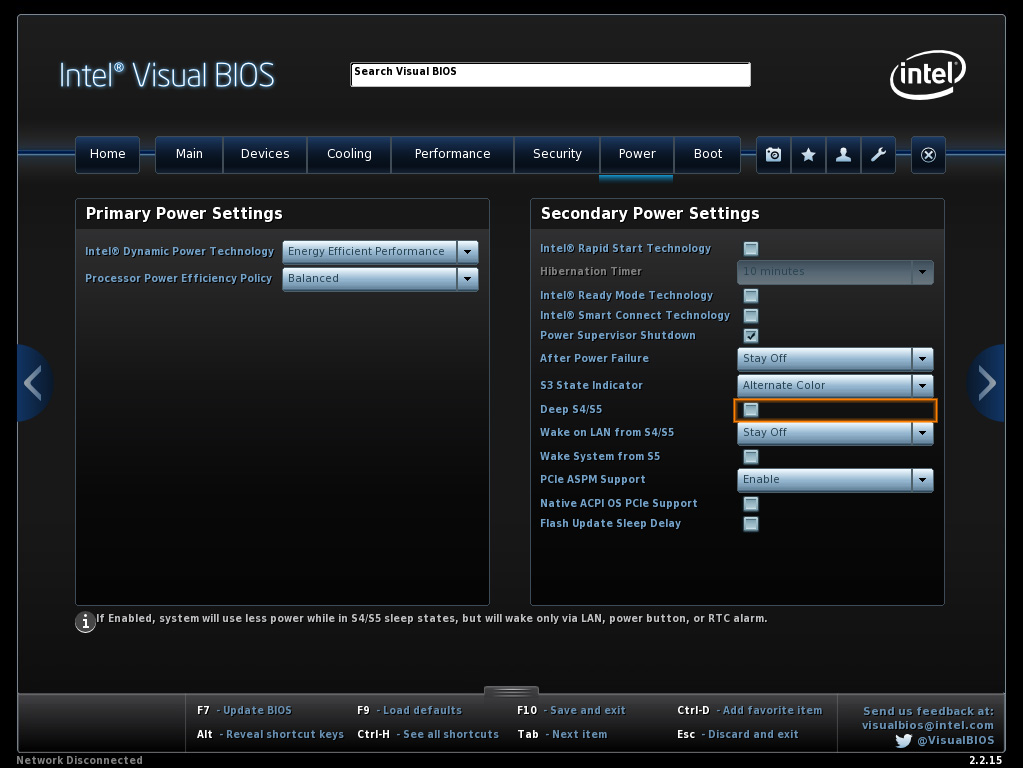
Task: Switch to the Home tab
Action: click(108, 155)
